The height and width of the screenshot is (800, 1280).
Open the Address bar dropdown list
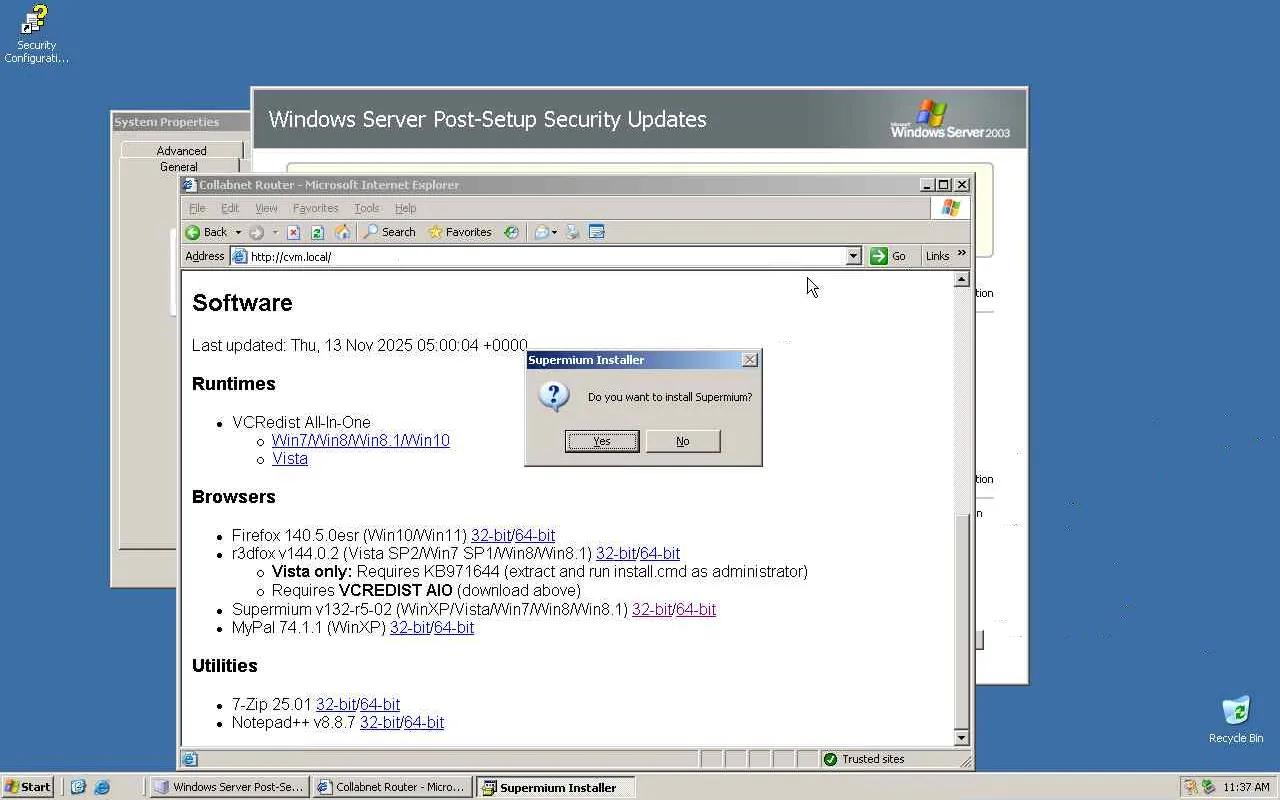point(853,256)
